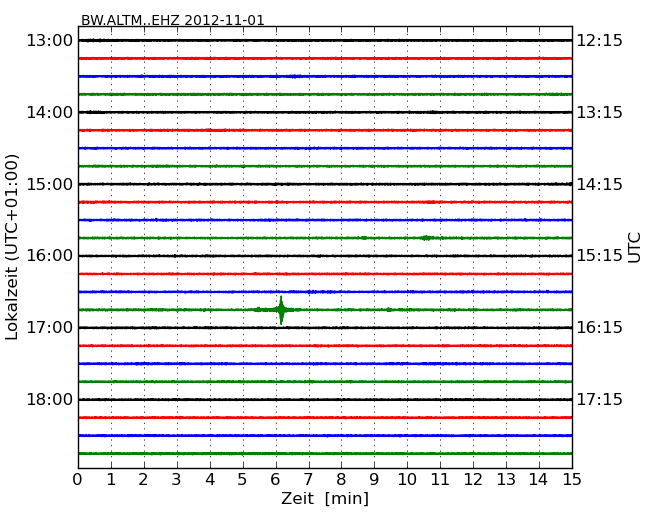Click the x-axis tick label 4
Screen dimensions: 650x520
click(210, 479)
